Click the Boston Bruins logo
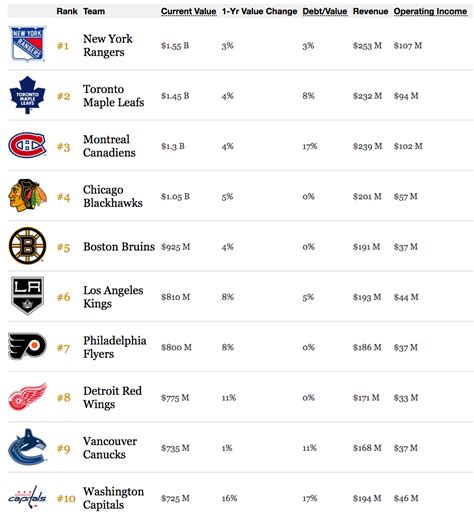Image resolution: width=474 pixels, height=522 pixels. (27, 246)
